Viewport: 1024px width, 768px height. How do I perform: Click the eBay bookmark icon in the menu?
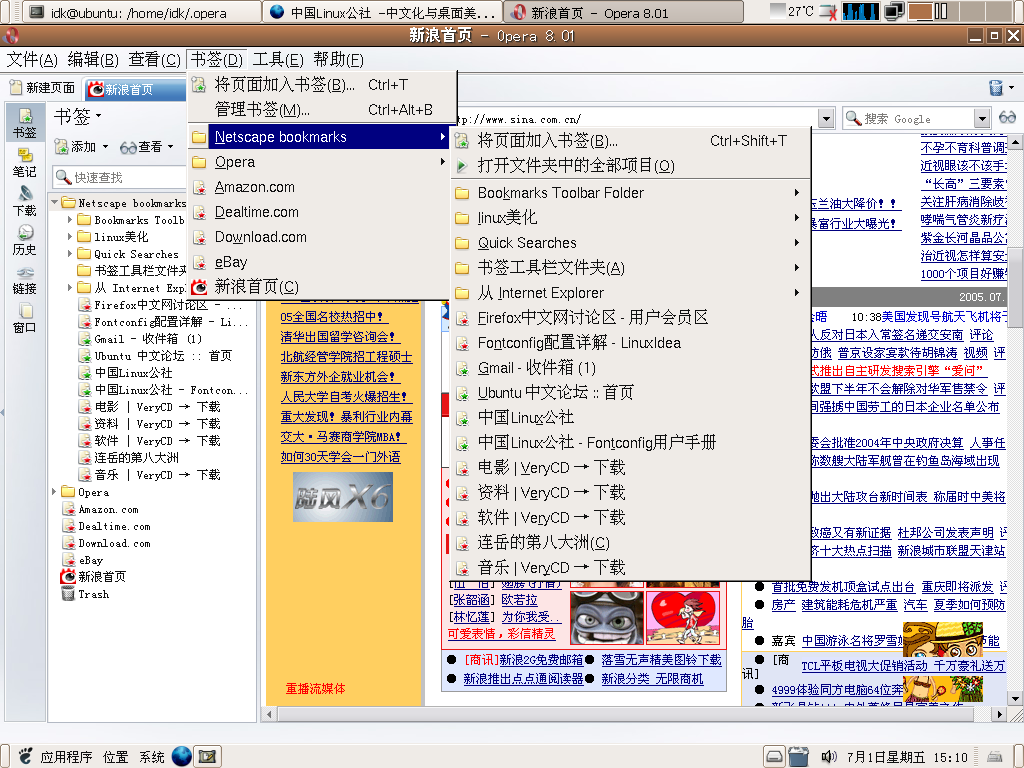point(199,263)
